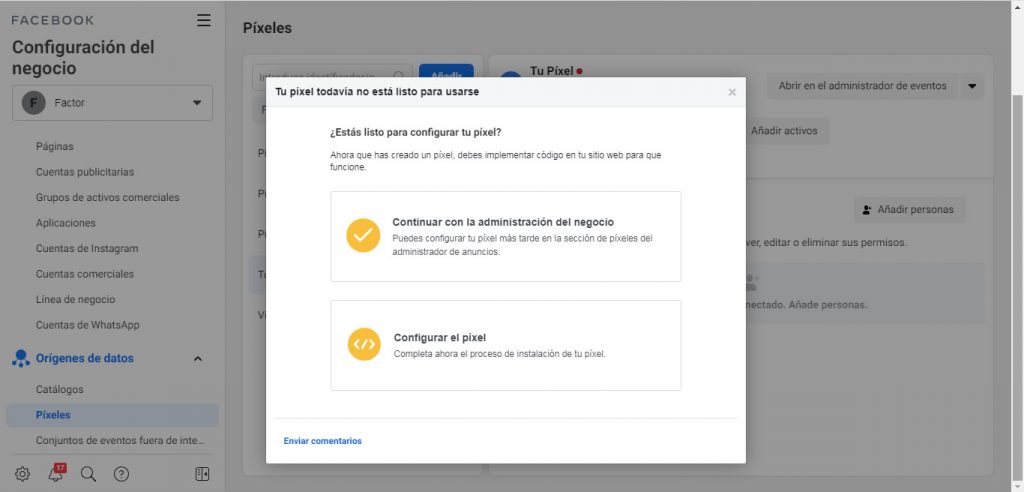The image size is (1024, 492).
Task: Click Enviar comentarios link
Action: click(x=323, y=441)
